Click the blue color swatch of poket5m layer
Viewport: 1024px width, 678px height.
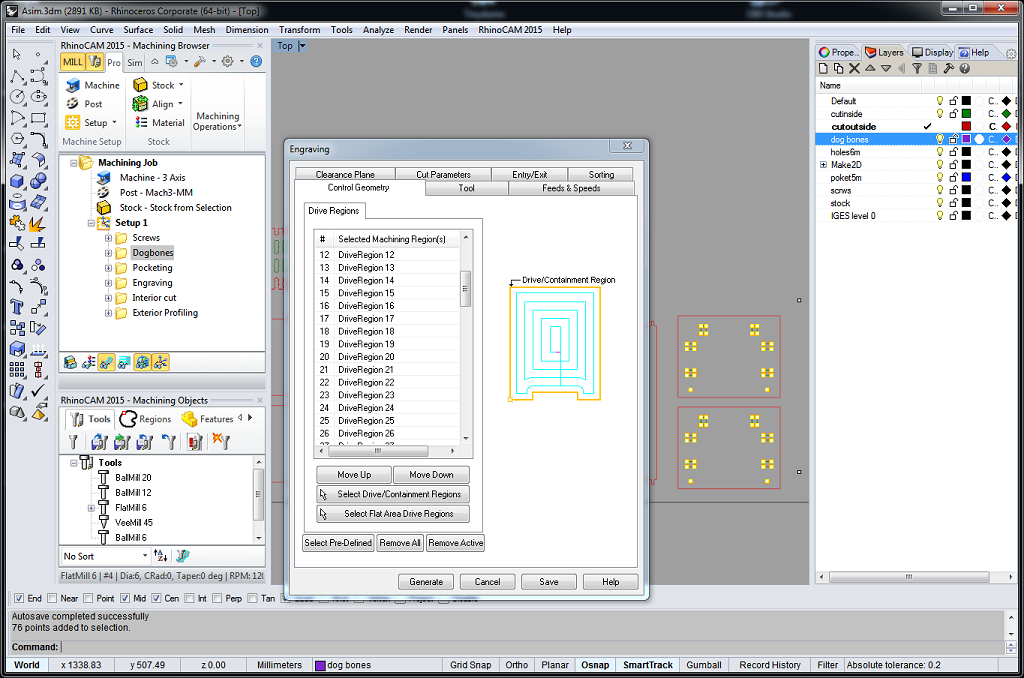click(966, 178)
